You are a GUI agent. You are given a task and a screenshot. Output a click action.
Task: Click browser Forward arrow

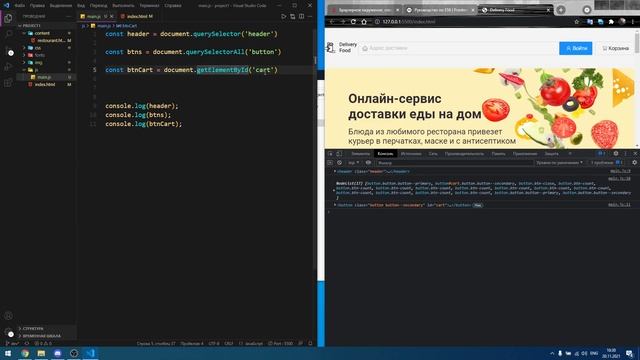343,22
